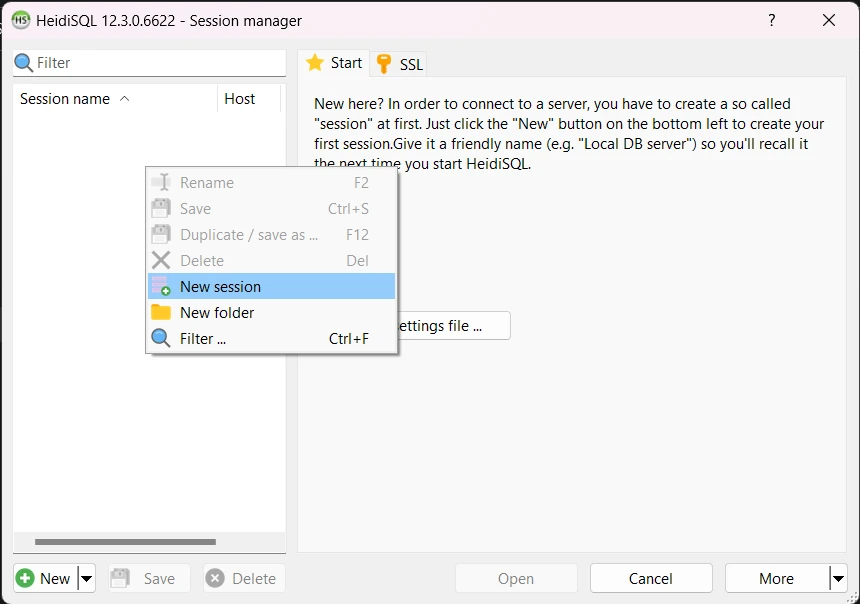860x604 pixels.
Task: Click the magnifier icon in Filter box
Action: tap(24, 63)
